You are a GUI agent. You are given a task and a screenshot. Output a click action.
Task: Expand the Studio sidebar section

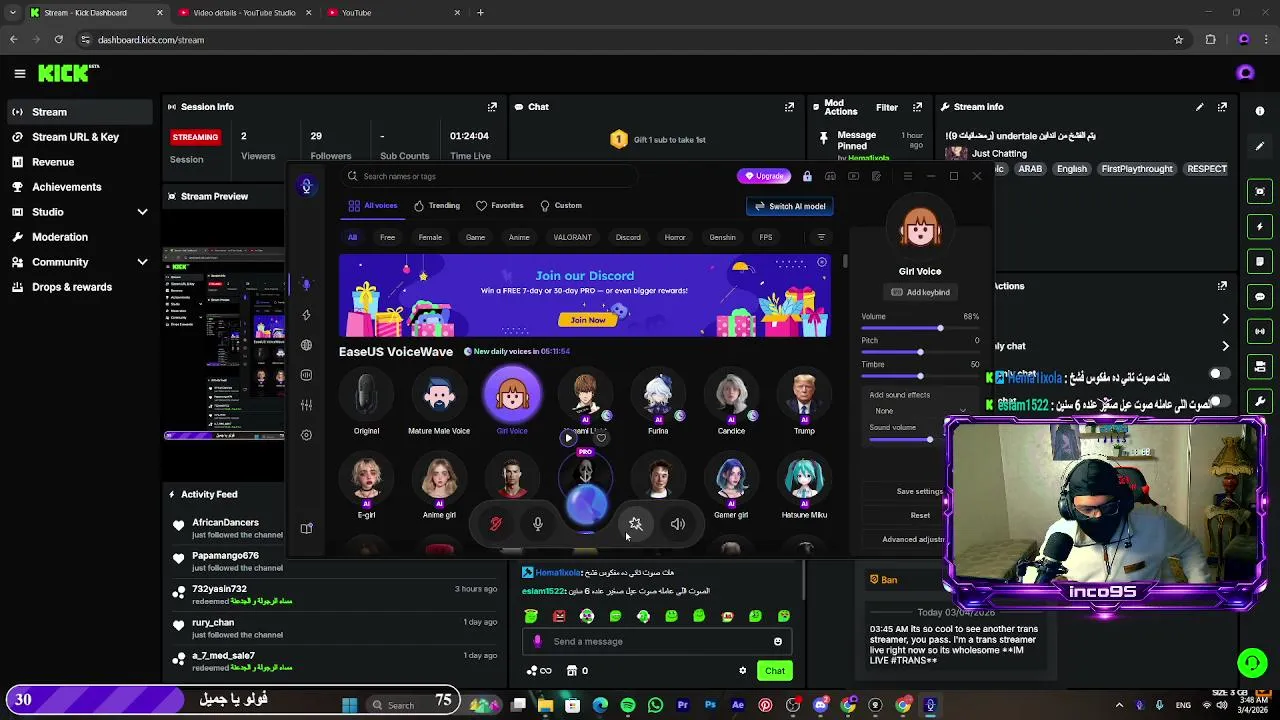142,212
